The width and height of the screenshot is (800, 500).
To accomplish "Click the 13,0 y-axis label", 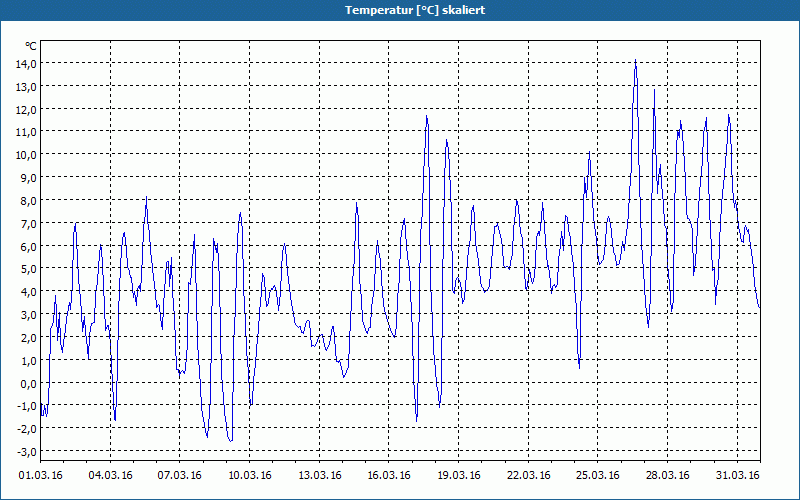I will [27, 87].
